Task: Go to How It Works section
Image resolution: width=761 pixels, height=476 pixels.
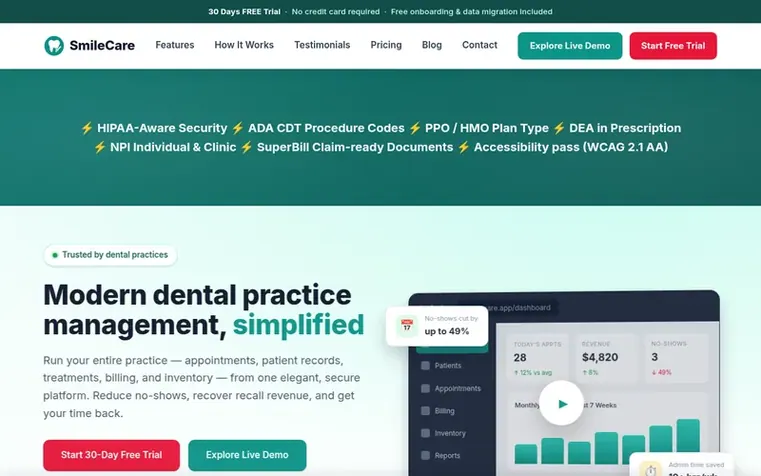Action: (244, 45)
